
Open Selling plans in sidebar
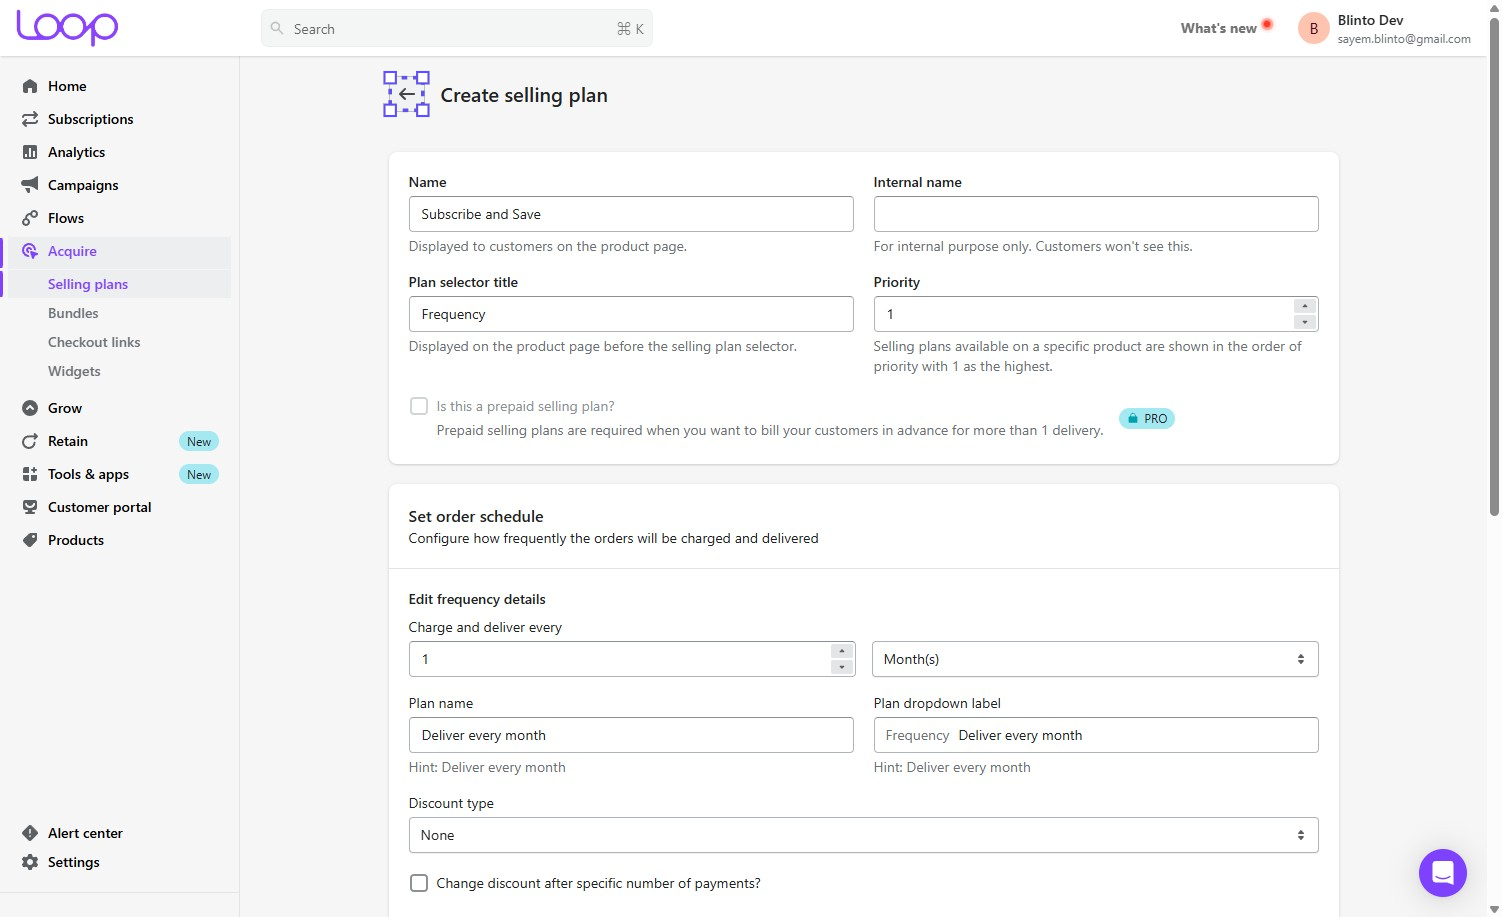pyautogui.click(x=88, y=284)
